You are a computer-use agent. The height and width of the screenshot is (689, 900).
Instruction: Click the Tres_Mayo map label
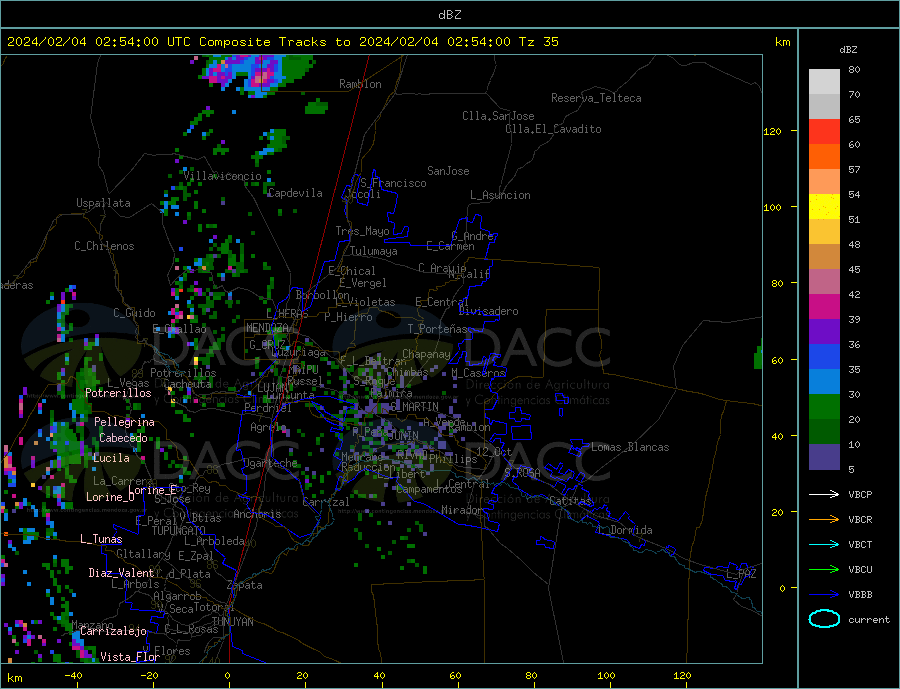click(x=363, y=231)
